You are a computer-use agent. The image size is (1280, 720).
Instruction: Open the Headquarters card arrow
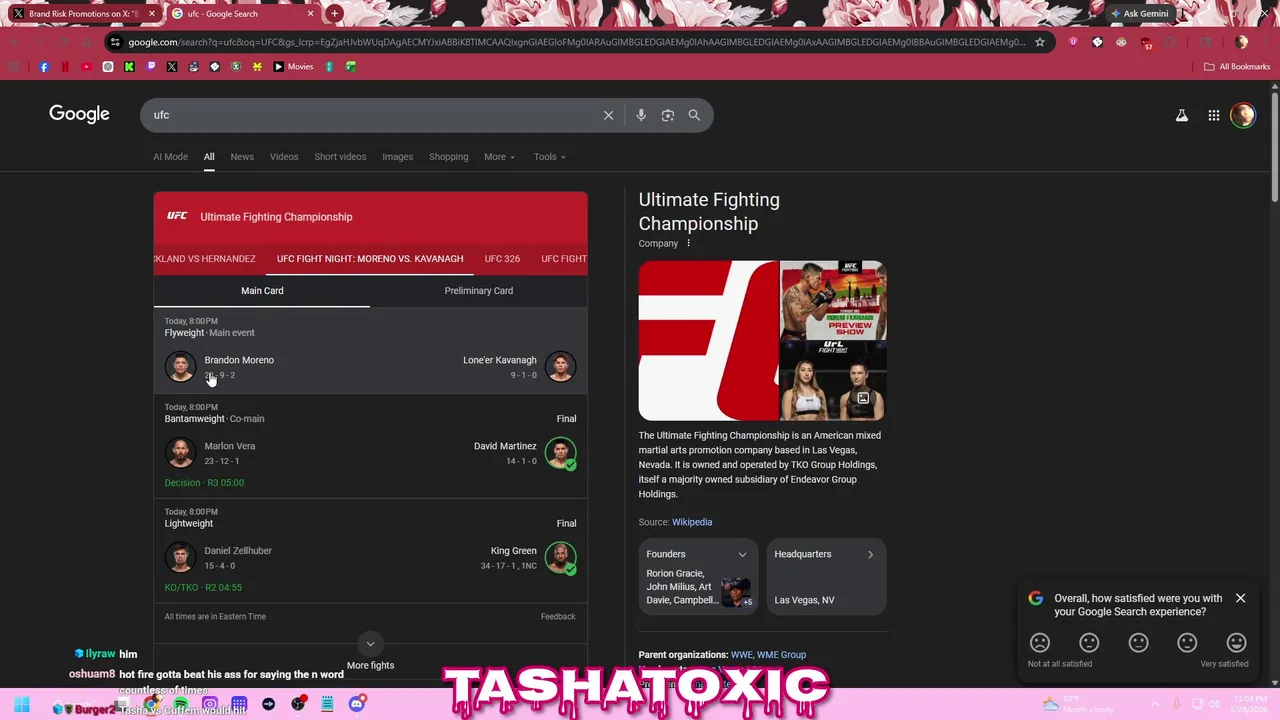[x=870, y=554]
